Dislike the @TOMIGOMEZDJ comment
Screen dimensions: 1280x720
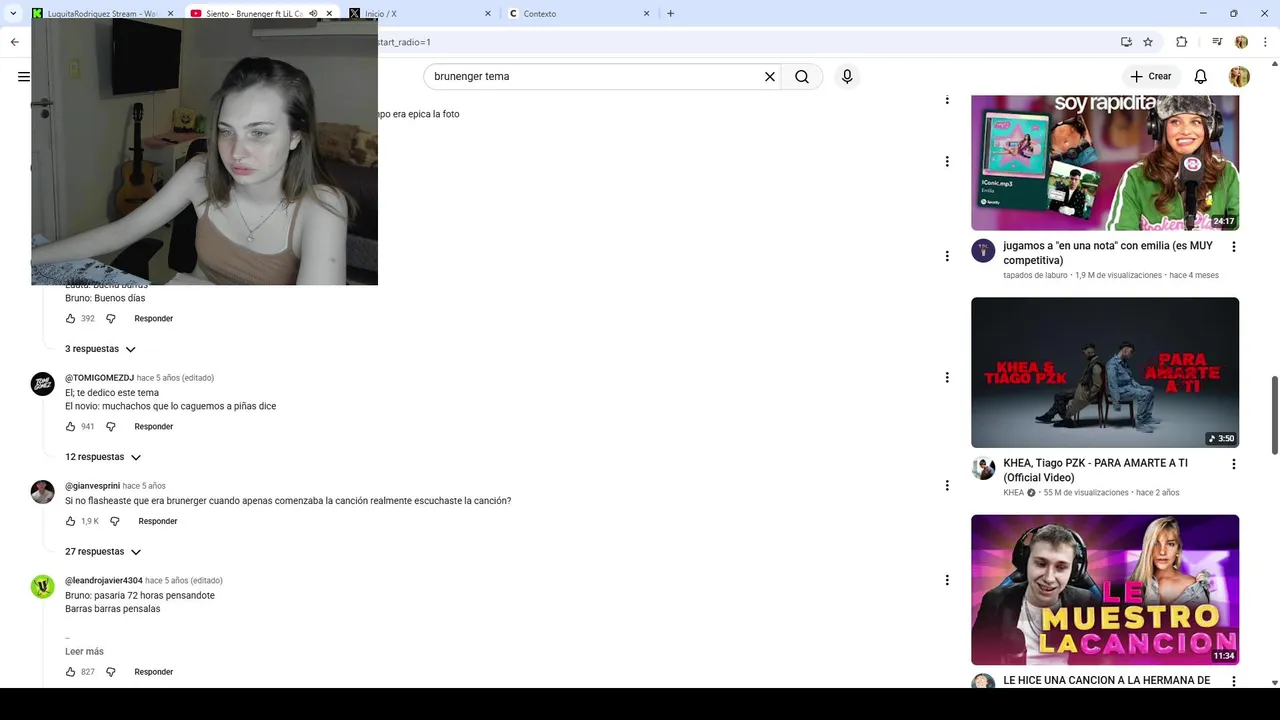tap(111, 427)
